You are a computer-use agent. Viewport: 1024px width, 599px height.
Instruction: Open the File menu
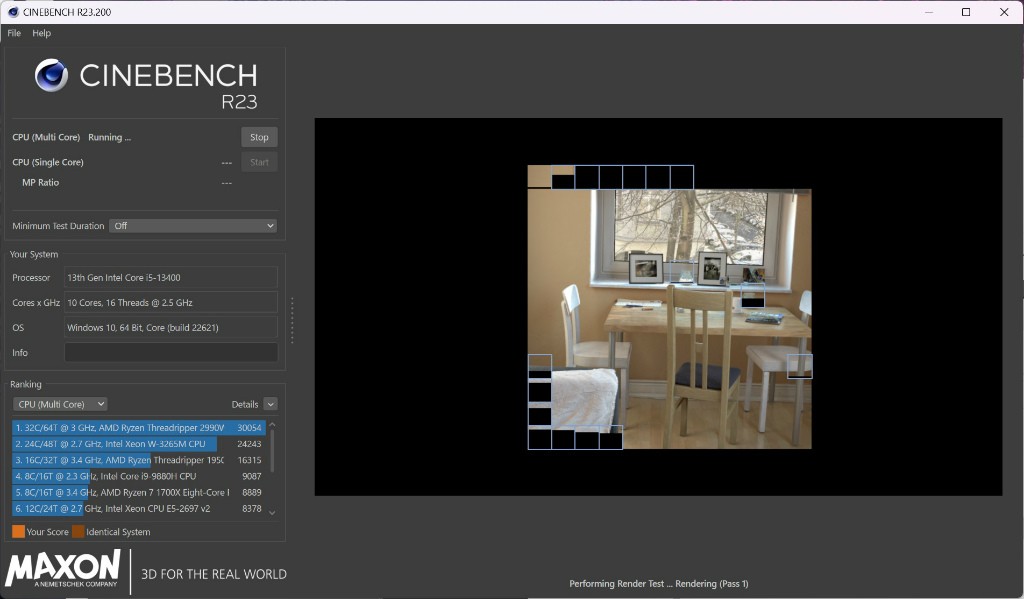[14, 33]
